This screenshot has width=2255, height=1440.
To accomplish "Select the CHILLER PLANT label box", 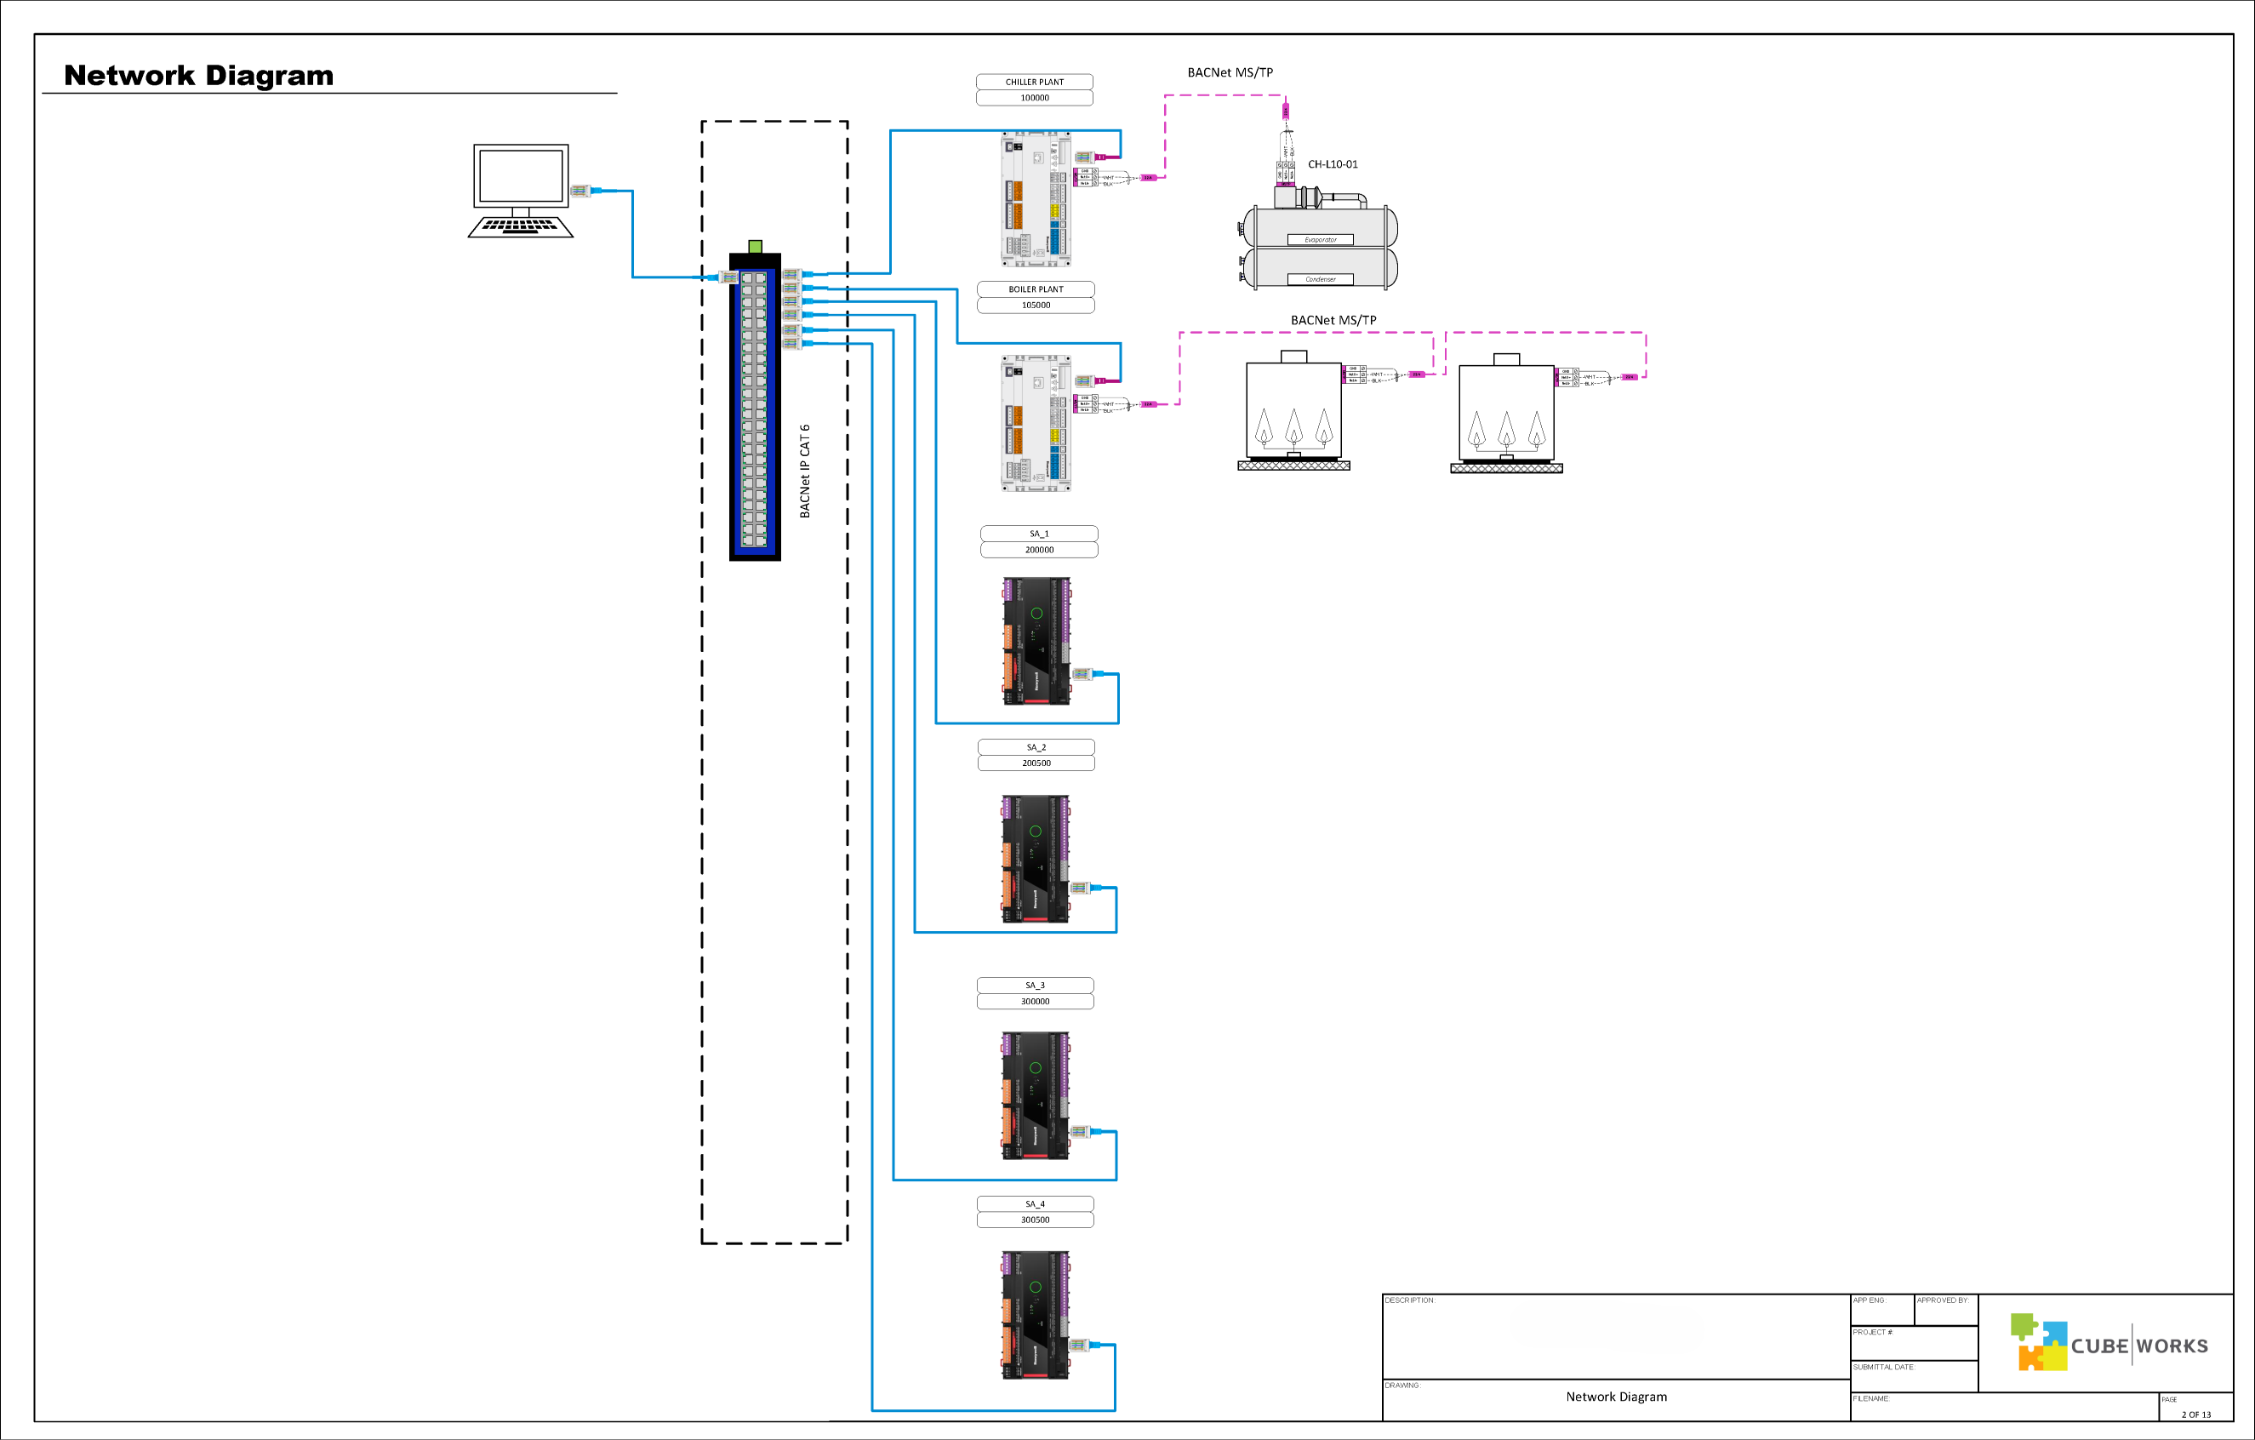I will coord(1034,82).
